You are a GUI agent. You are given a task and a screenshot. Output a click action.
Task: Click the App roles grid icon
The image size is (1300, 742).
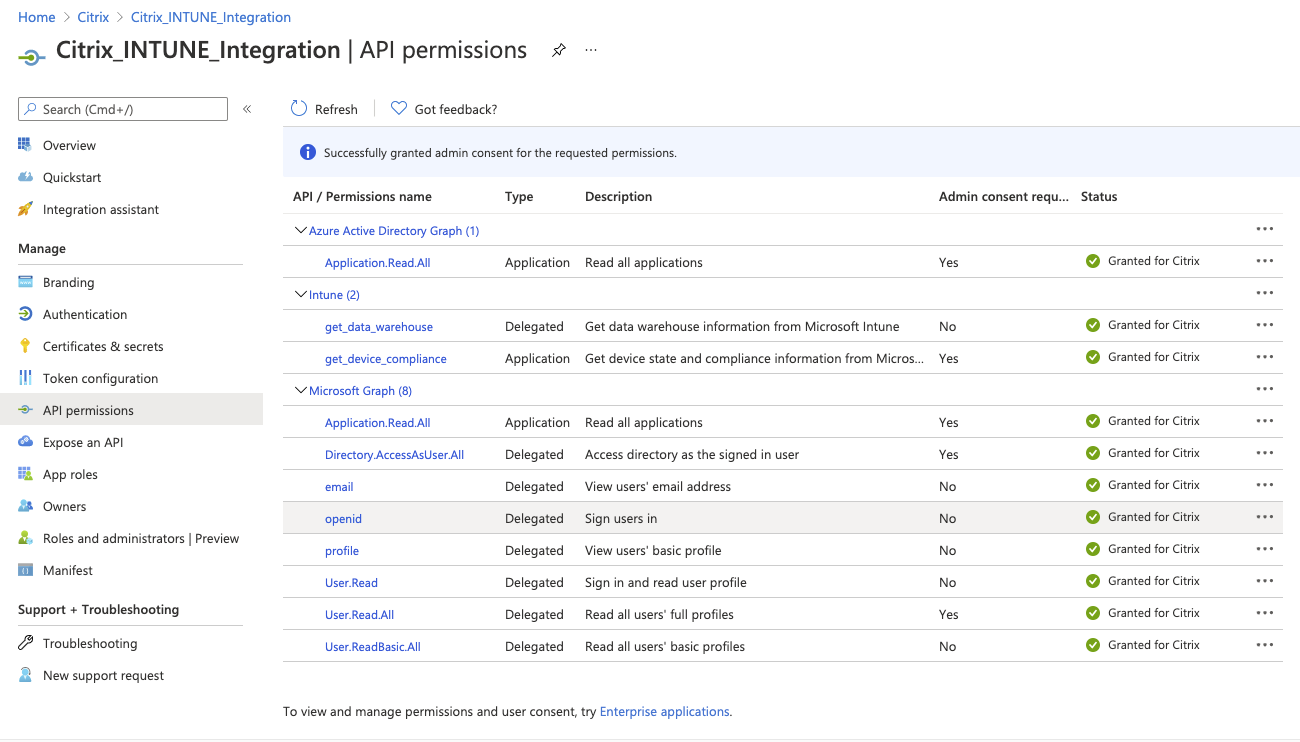click(25, 474)
